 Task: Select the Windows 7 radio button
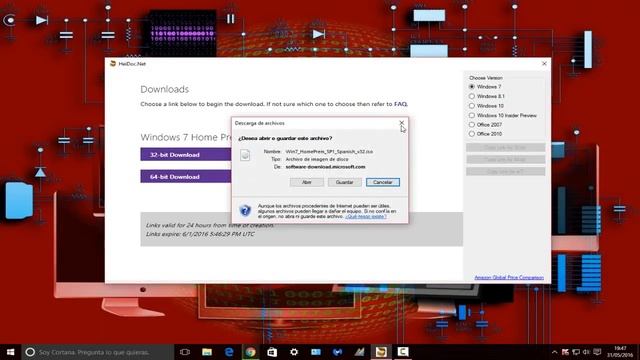click(472, 87)
